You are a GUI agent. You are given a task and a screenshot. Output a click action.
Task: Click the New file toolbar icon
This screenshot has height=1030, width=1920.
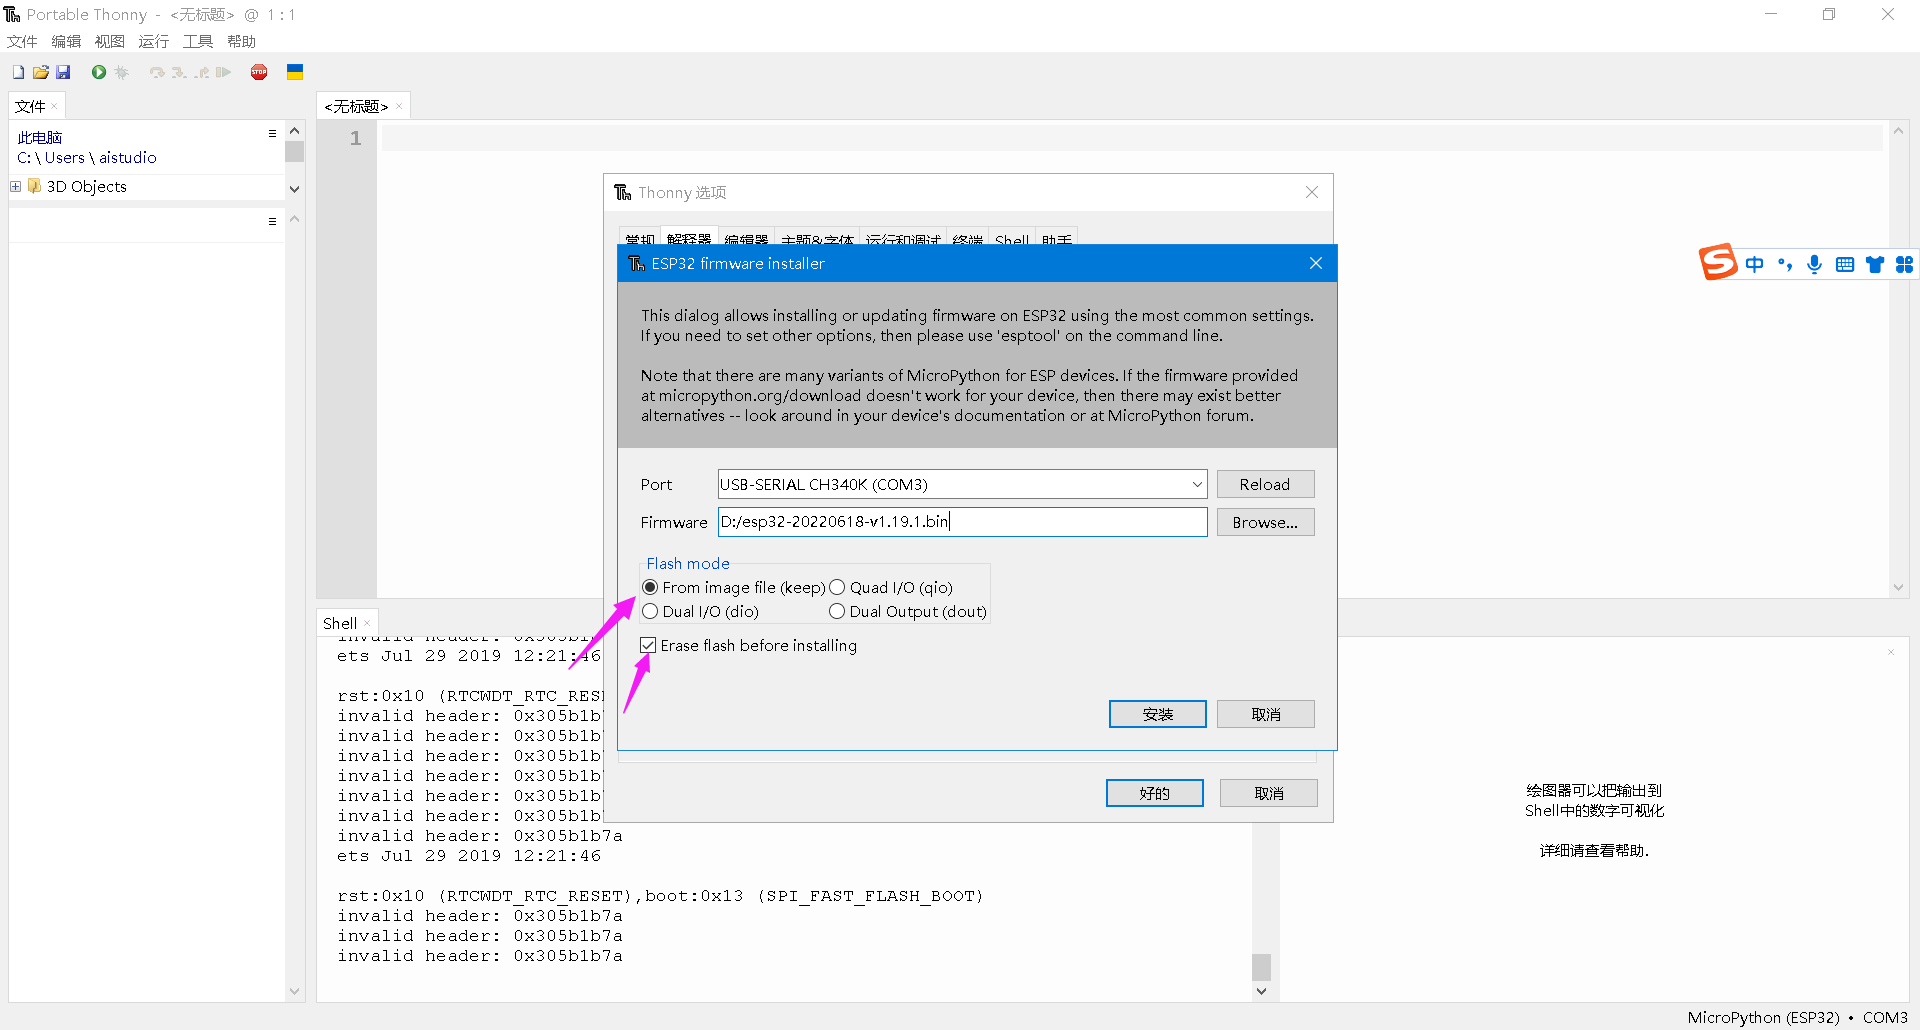pos(18,72)
